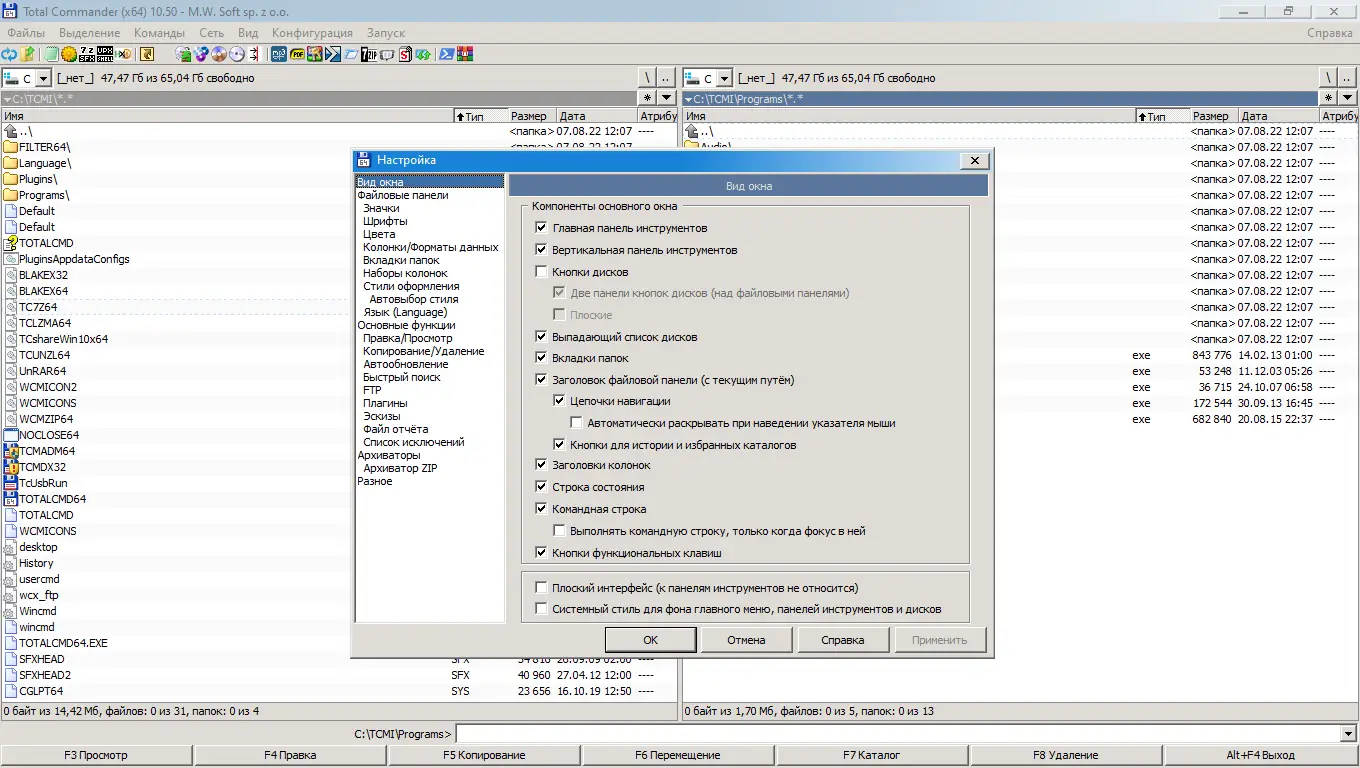Click the yellow sun-shaped toolbar icon

(x=68, y=54)
